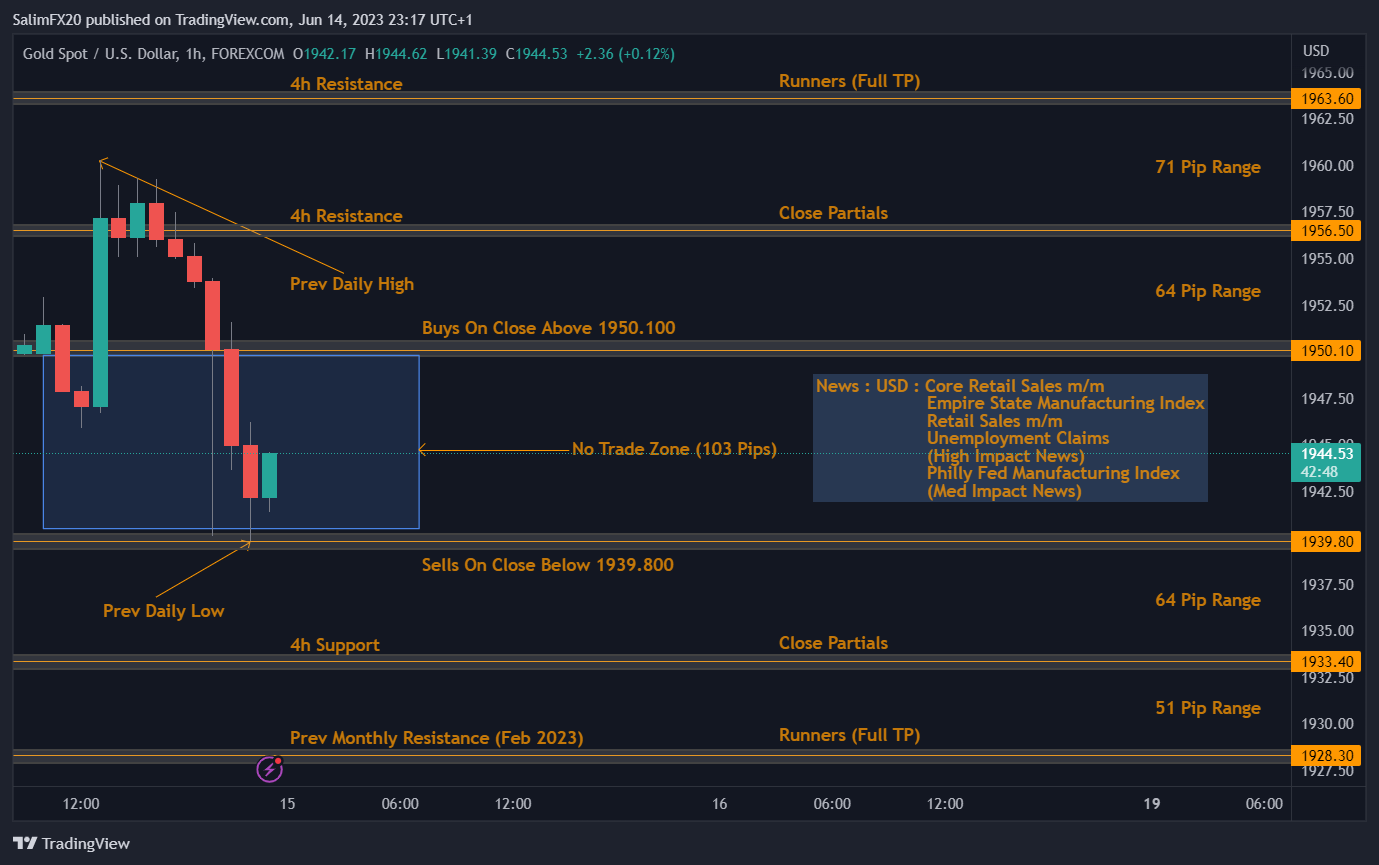
Task: Select the 'Buys On Close Above 1950.100' text
Action: pyautogui.click(x=548, y=328)
